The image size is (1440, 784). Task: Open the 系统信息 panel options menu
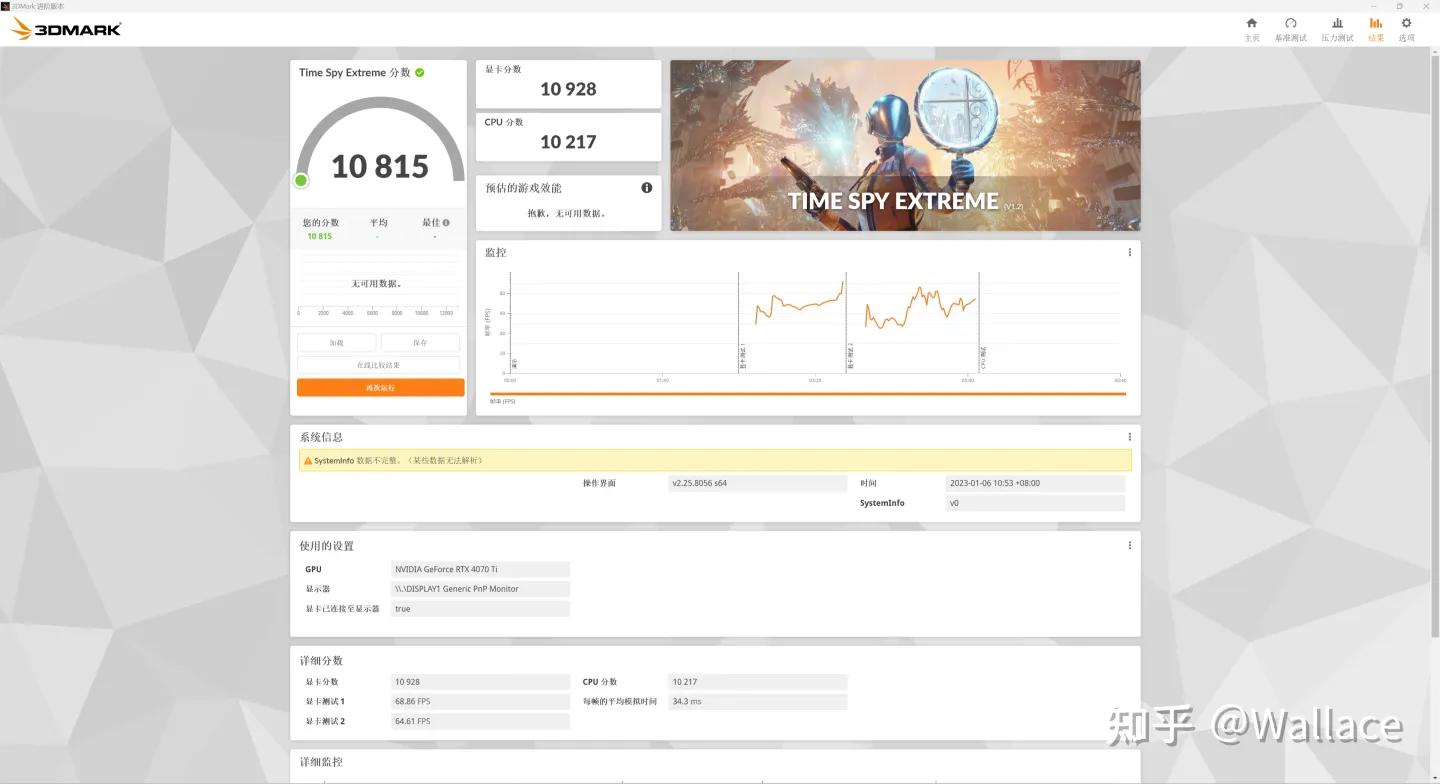point(1129,436)
